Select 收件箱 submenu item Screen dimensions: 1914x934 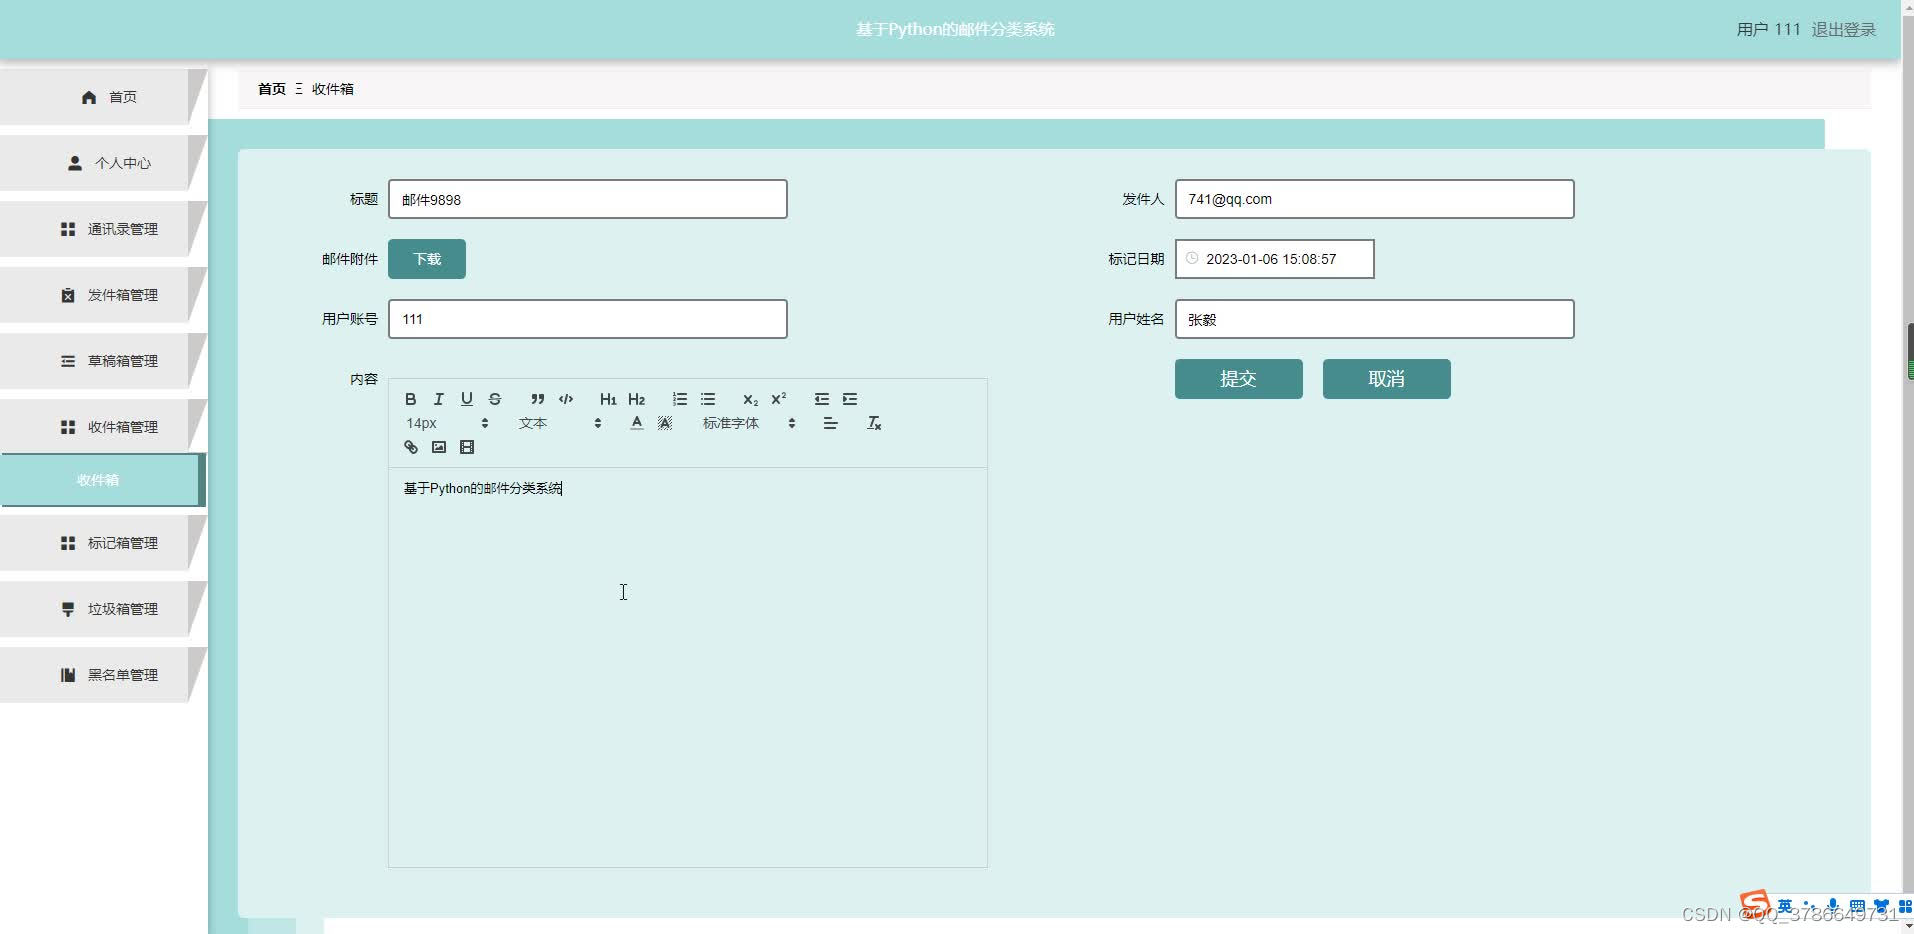click(102, 480)
